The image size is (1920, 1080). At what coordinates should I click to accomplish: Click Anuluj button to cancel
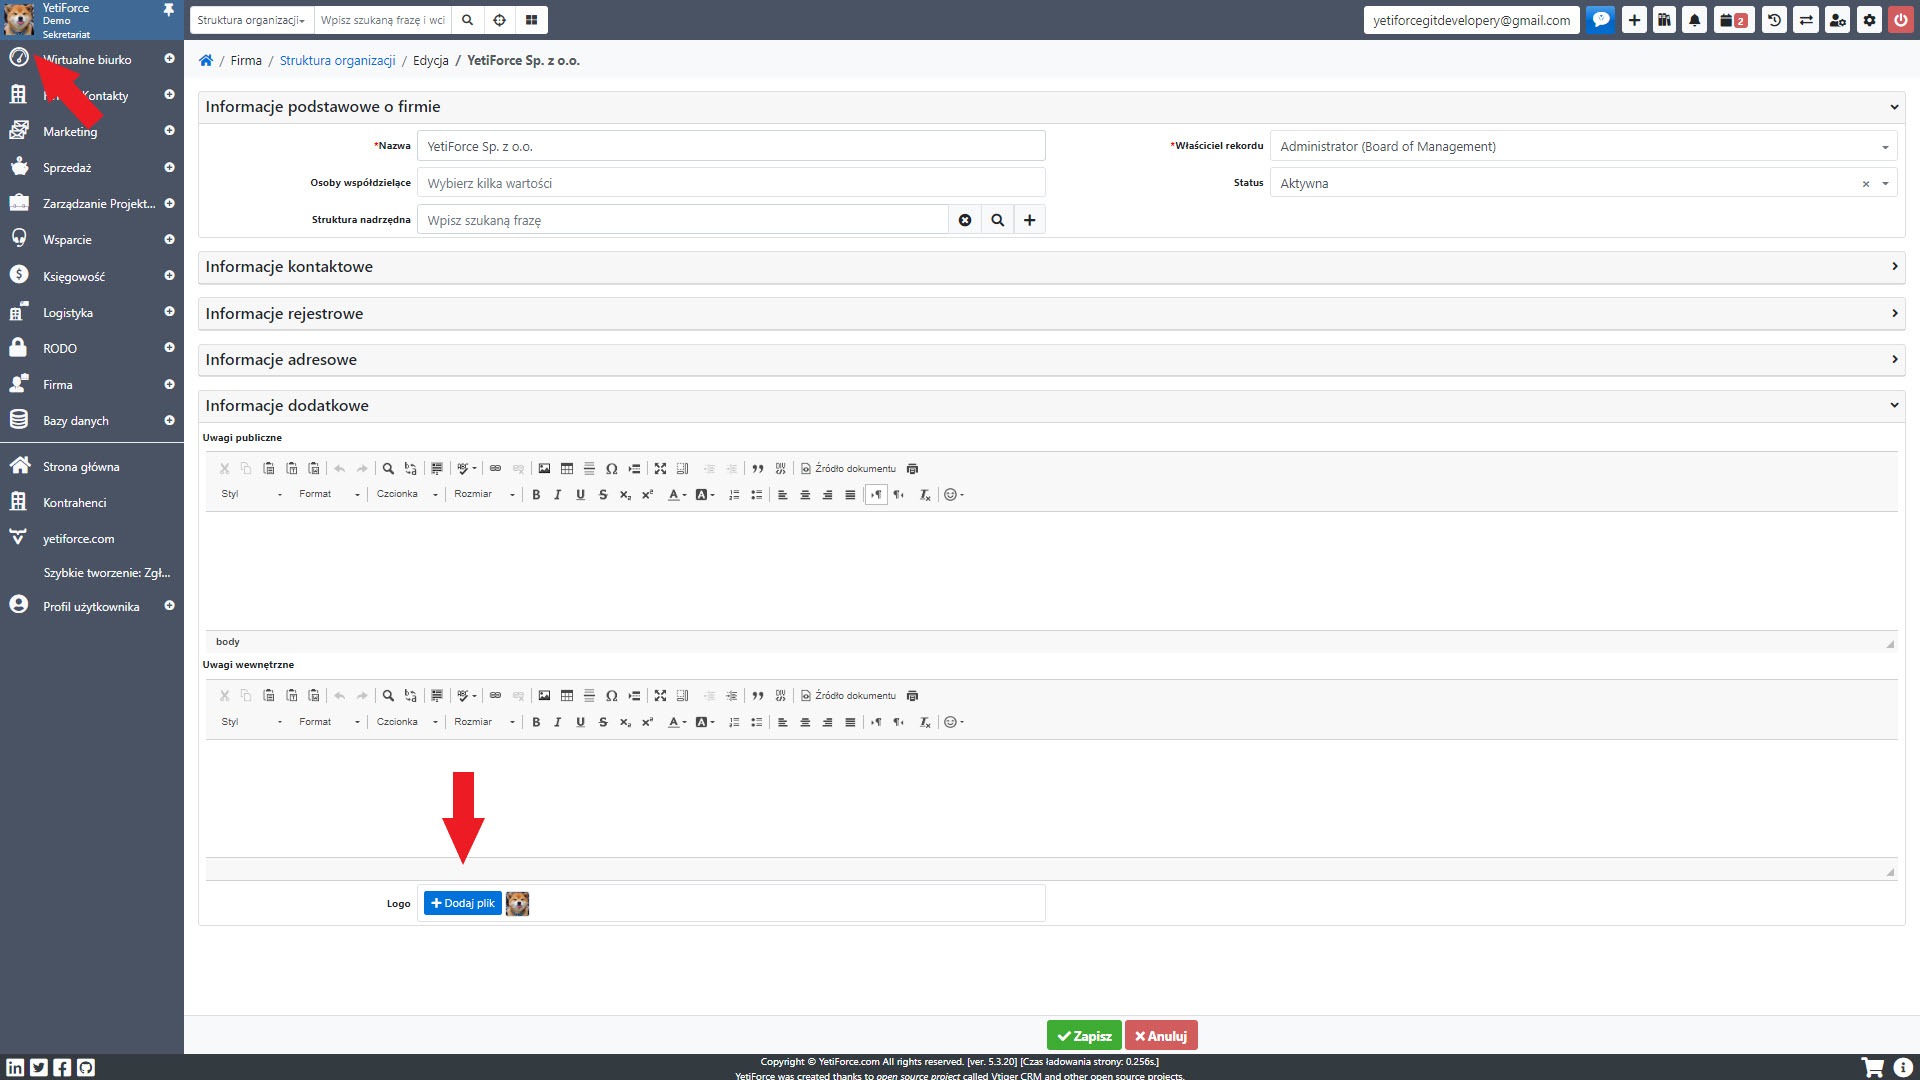tap(1161, 1036)
